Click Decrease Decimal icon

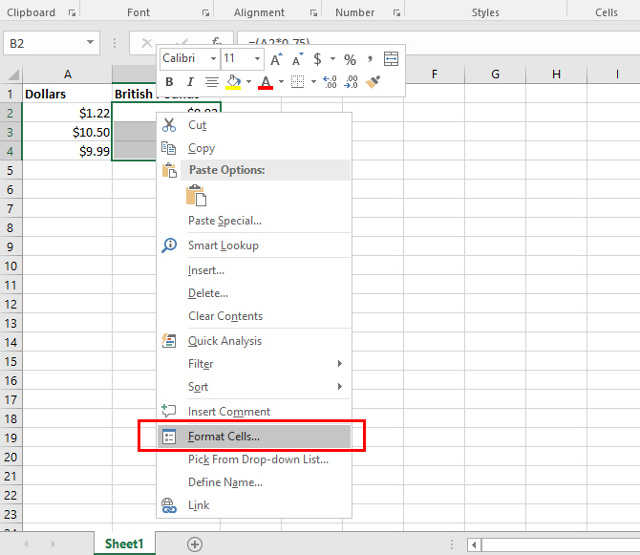point(351,82)
